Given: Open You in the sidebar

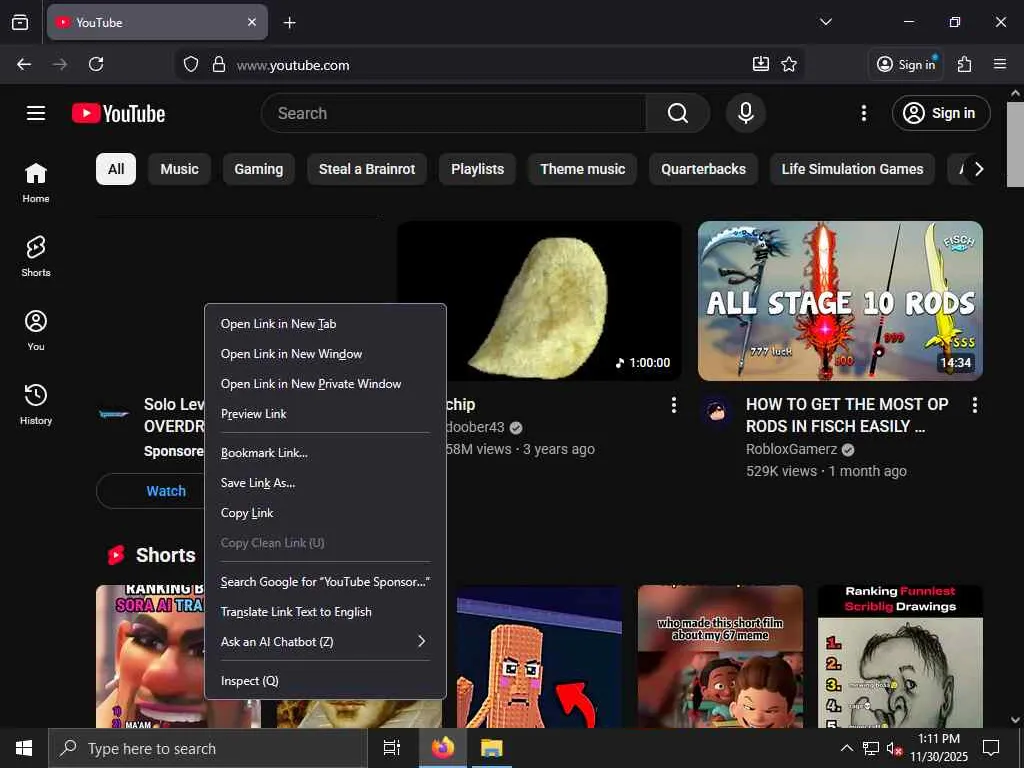Looking at the screenshot, I should click(x=36, y=330).
